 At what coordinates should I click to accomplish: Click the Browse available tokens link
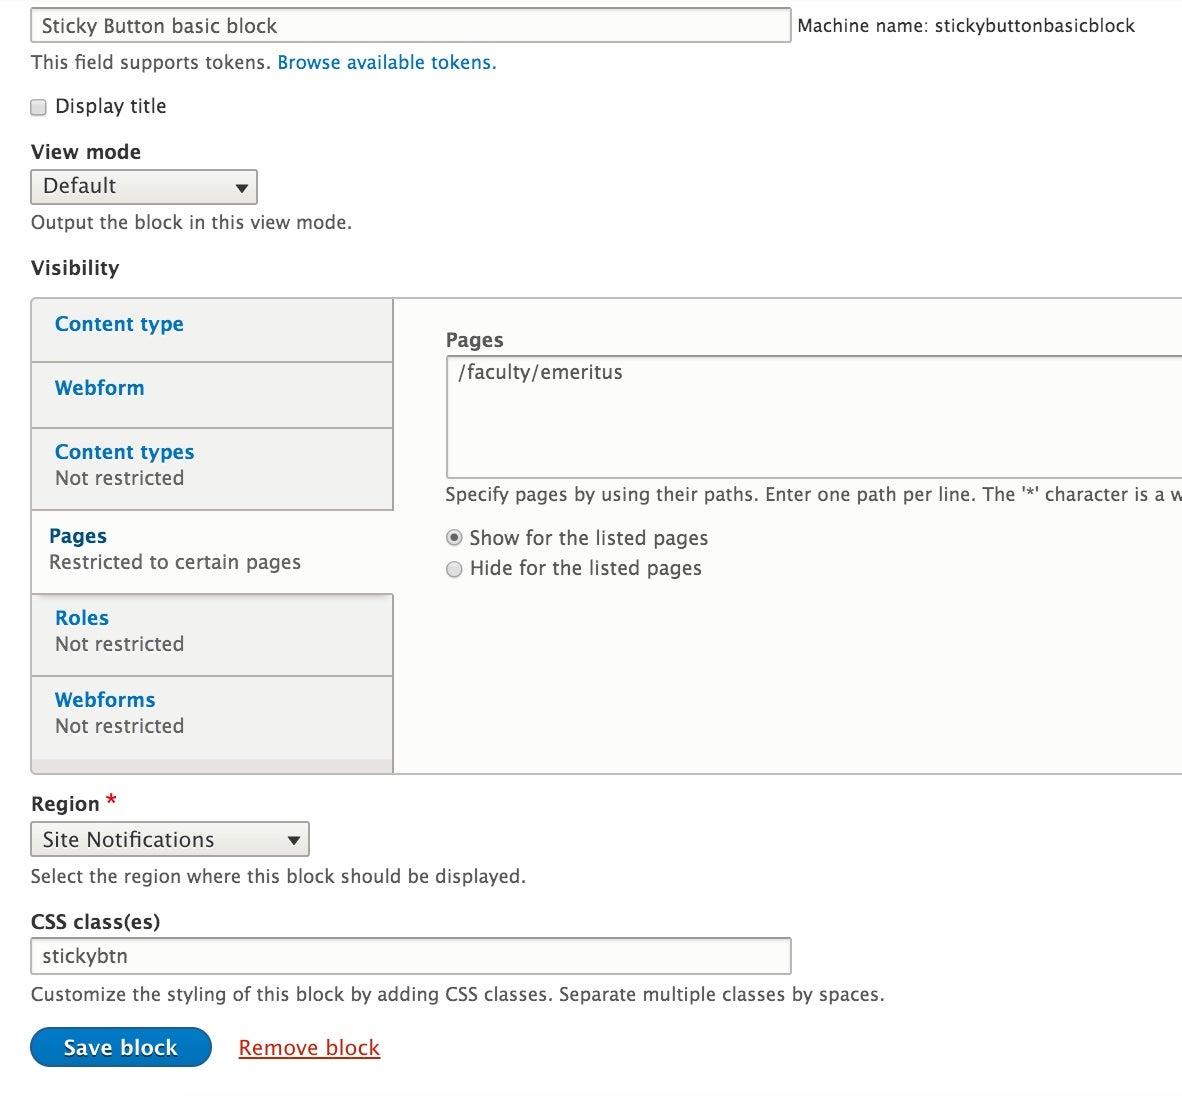(x=386, y=62)
